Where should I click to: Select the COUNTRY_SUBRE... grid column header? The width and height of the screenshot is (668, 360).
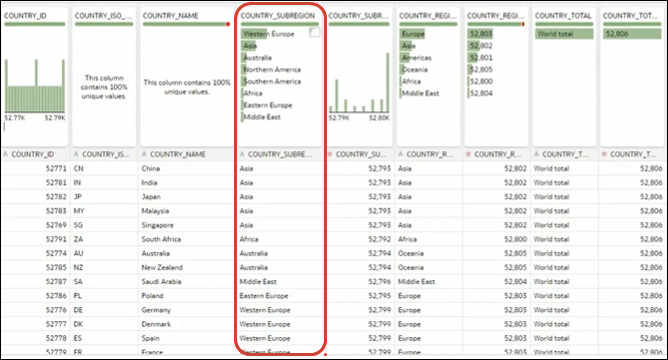coord(280,154)
